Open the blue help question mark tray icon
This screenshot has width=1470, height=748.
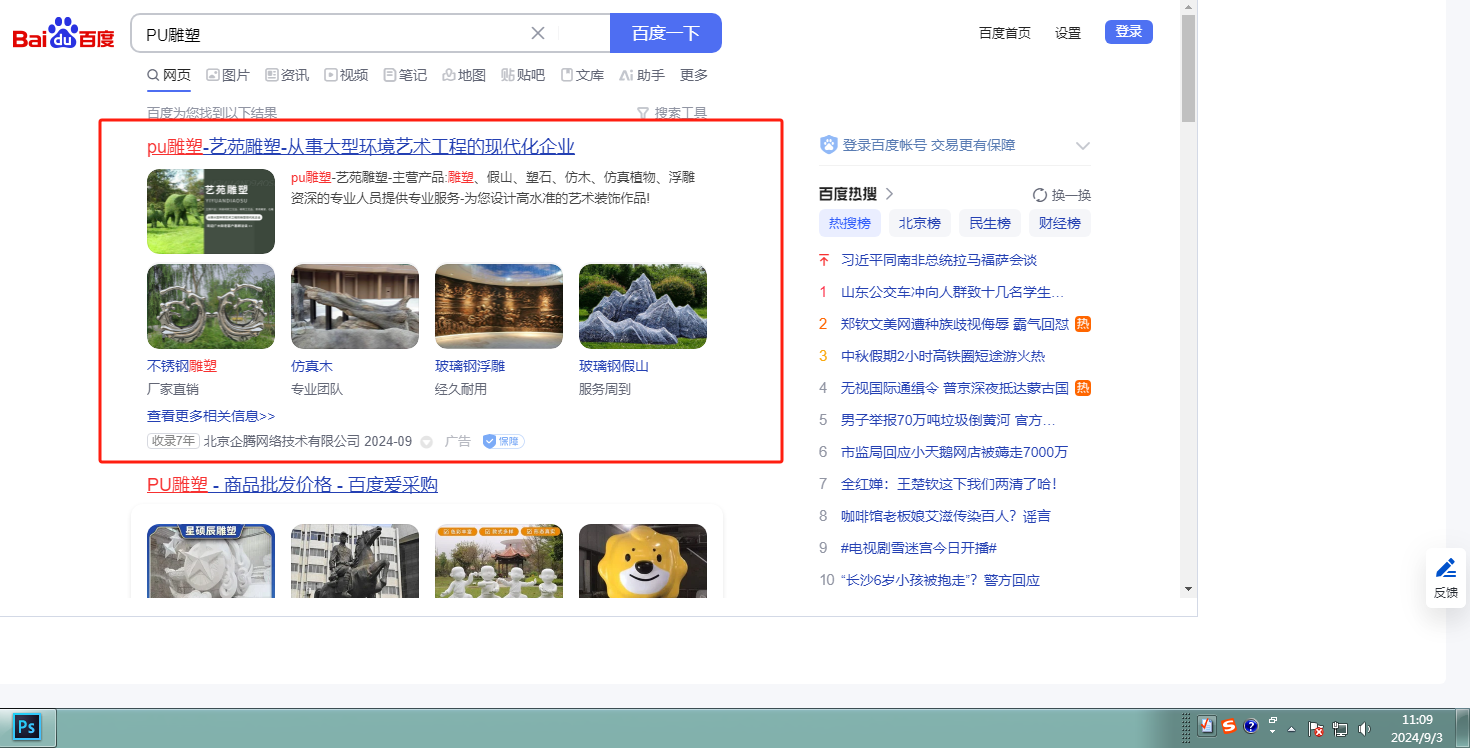tap(1251, 727)
